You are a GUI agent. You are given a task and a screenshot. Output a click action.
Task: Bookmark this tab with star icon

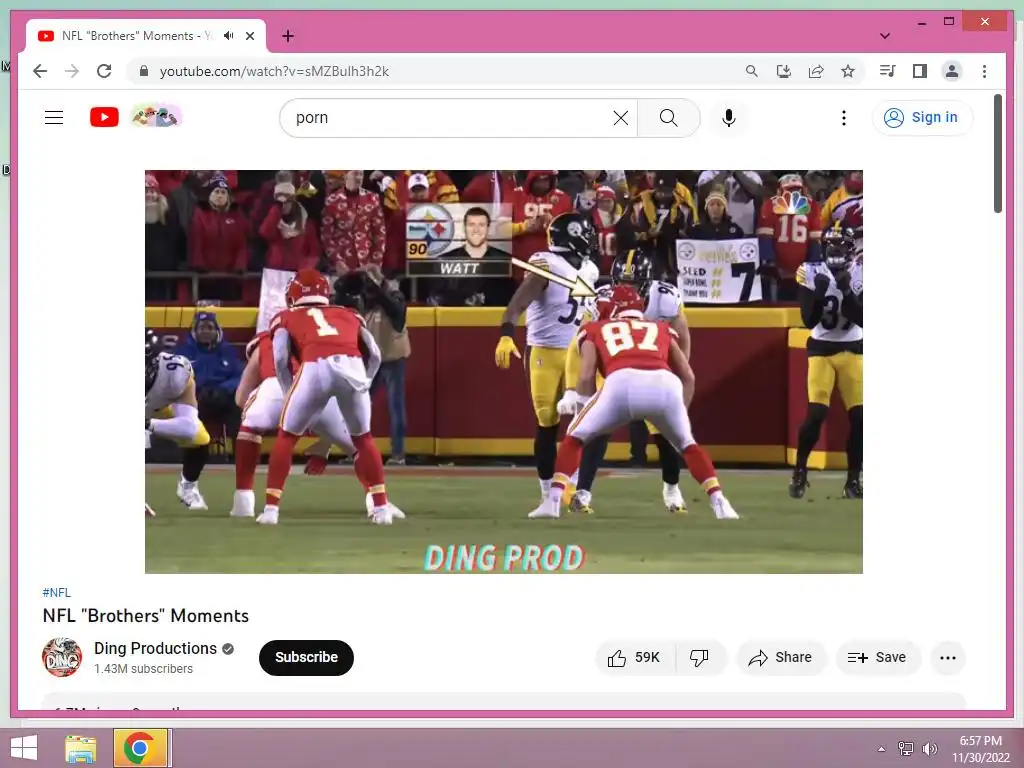click(848, 71)
